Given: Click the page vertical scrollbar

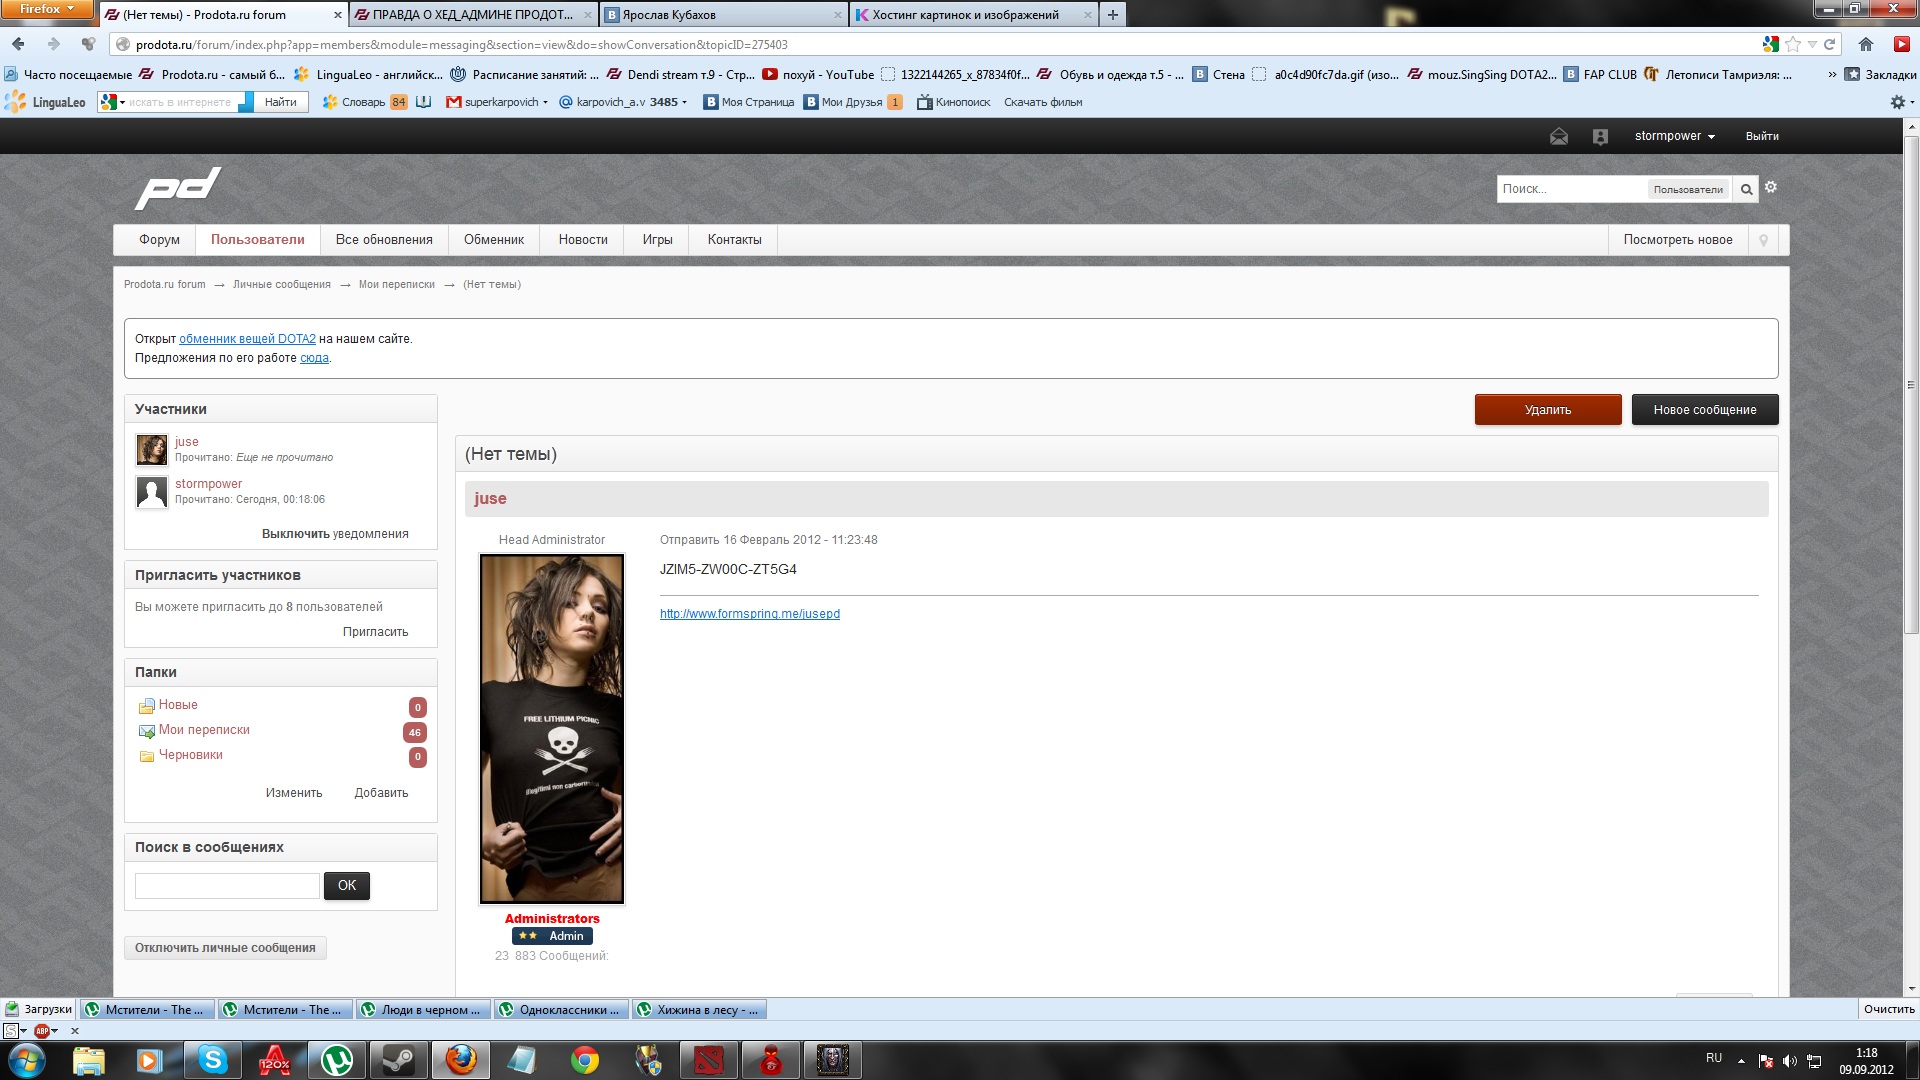Looking at the screenshot, I should point(1911,385).
